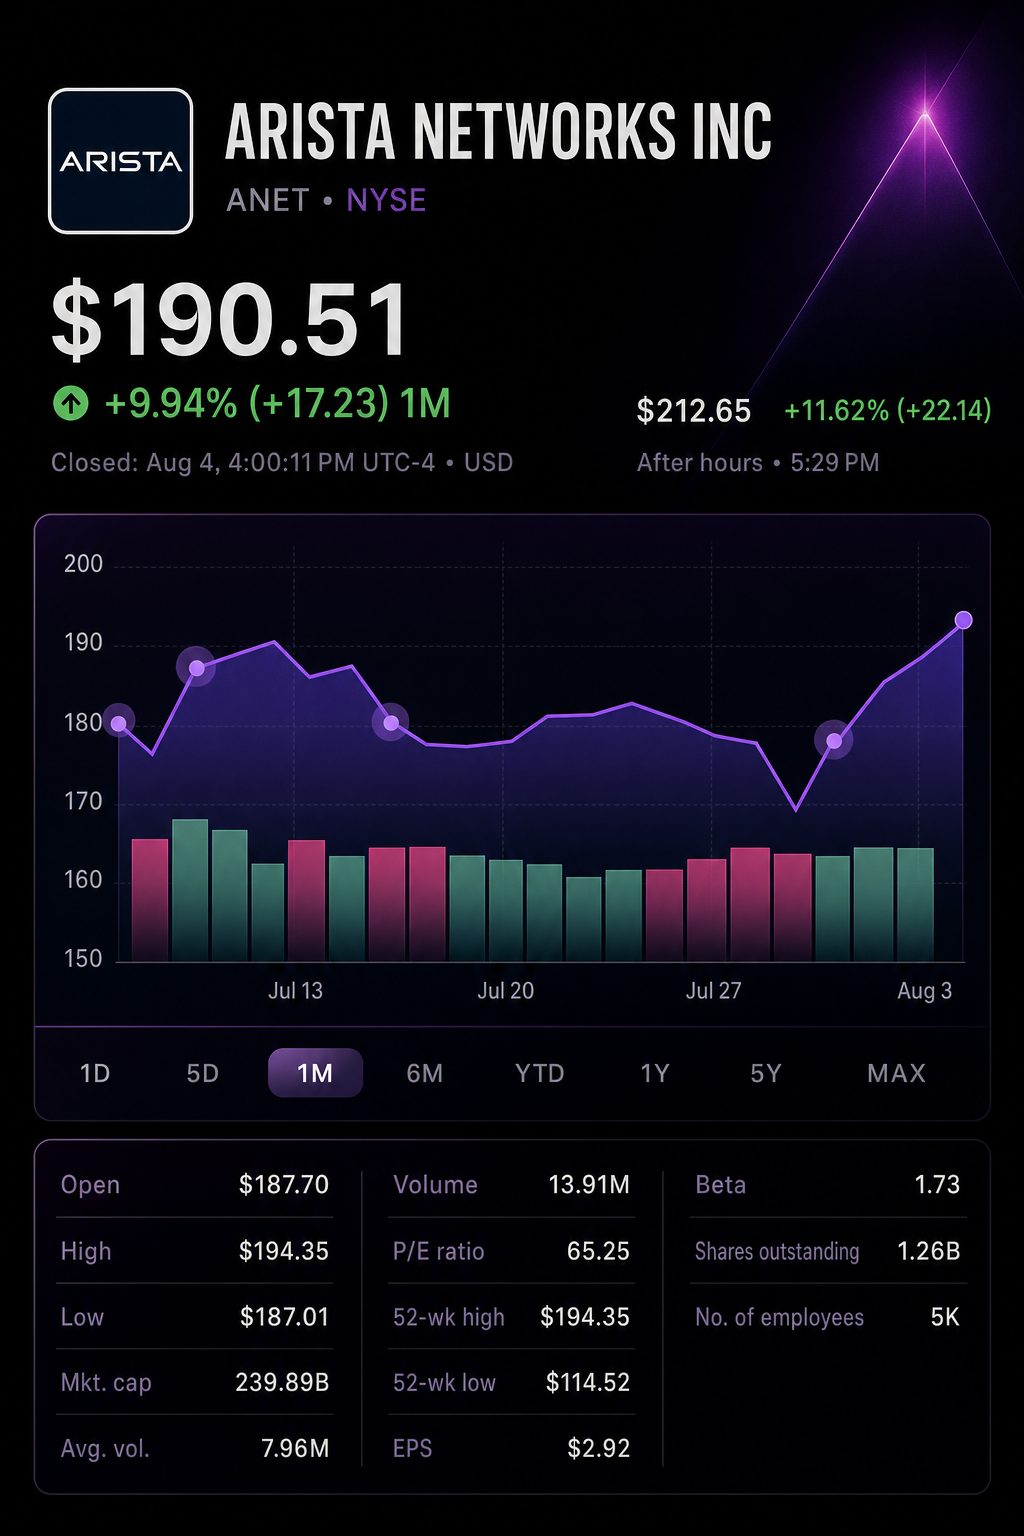
Task: Click the $212.65 after-hours price
Action: click(693, 411)
